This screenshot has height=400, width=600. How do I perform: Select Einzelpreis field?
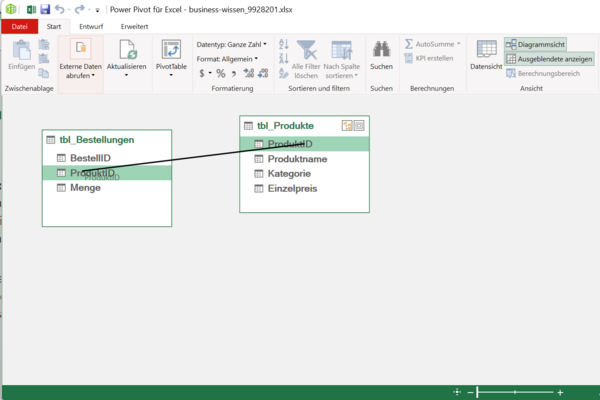point(305,188)
